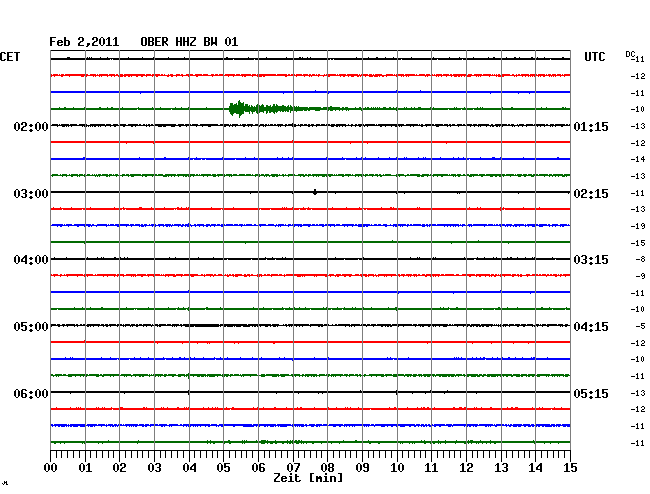Click the DC value -15

(x=638, y=243)
